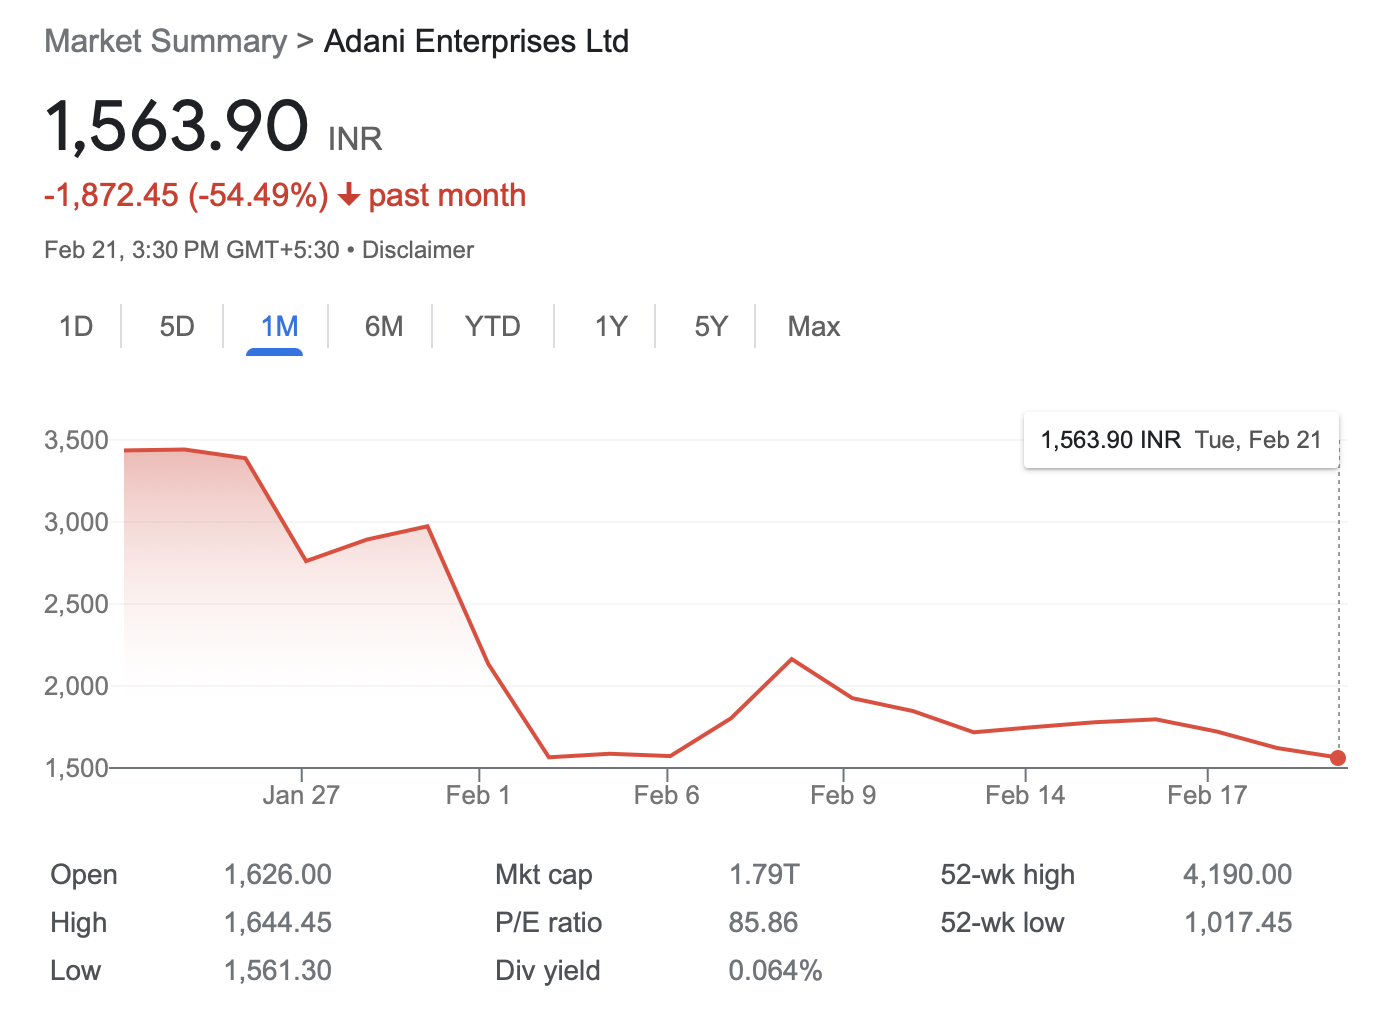Show the YTD chart range
Image resolution: width=1396 pixels, height=1012 pixels.
click(x=493, y=327)
